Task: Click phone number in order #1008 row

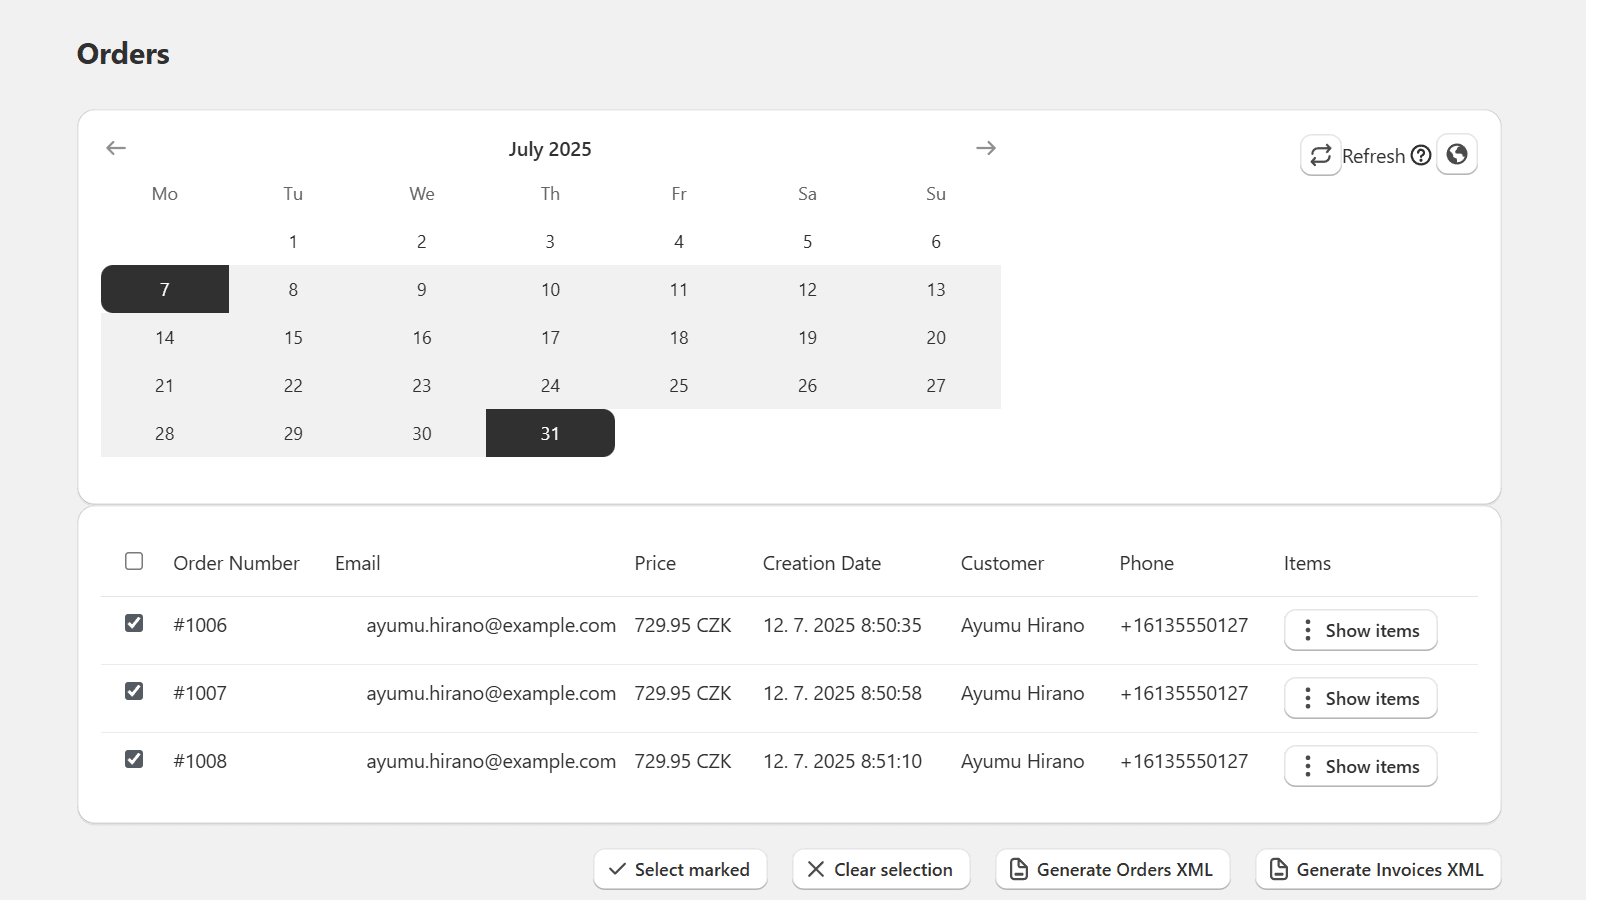Action: click(x=1184, y=761)
